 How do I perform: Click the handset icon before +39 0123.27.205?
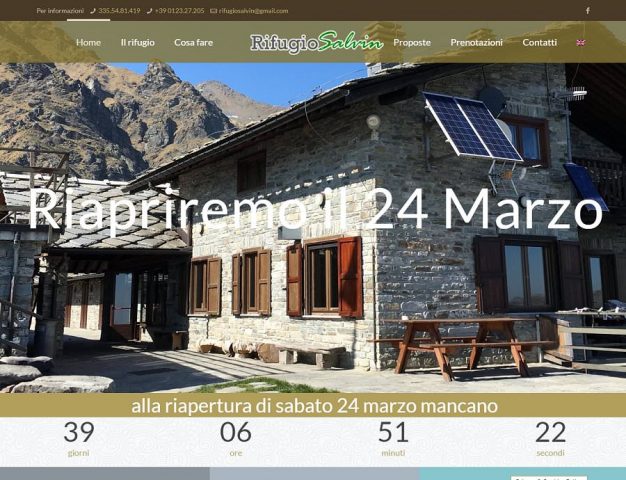[150, 11]
